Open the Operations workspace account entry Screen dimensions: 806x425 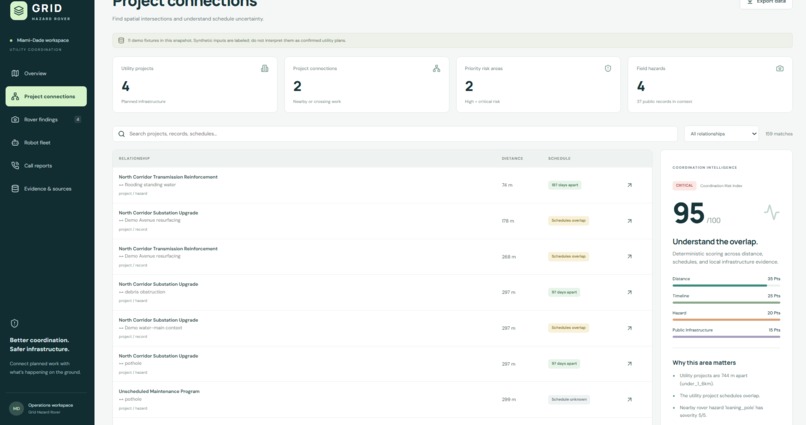[46, 409]
